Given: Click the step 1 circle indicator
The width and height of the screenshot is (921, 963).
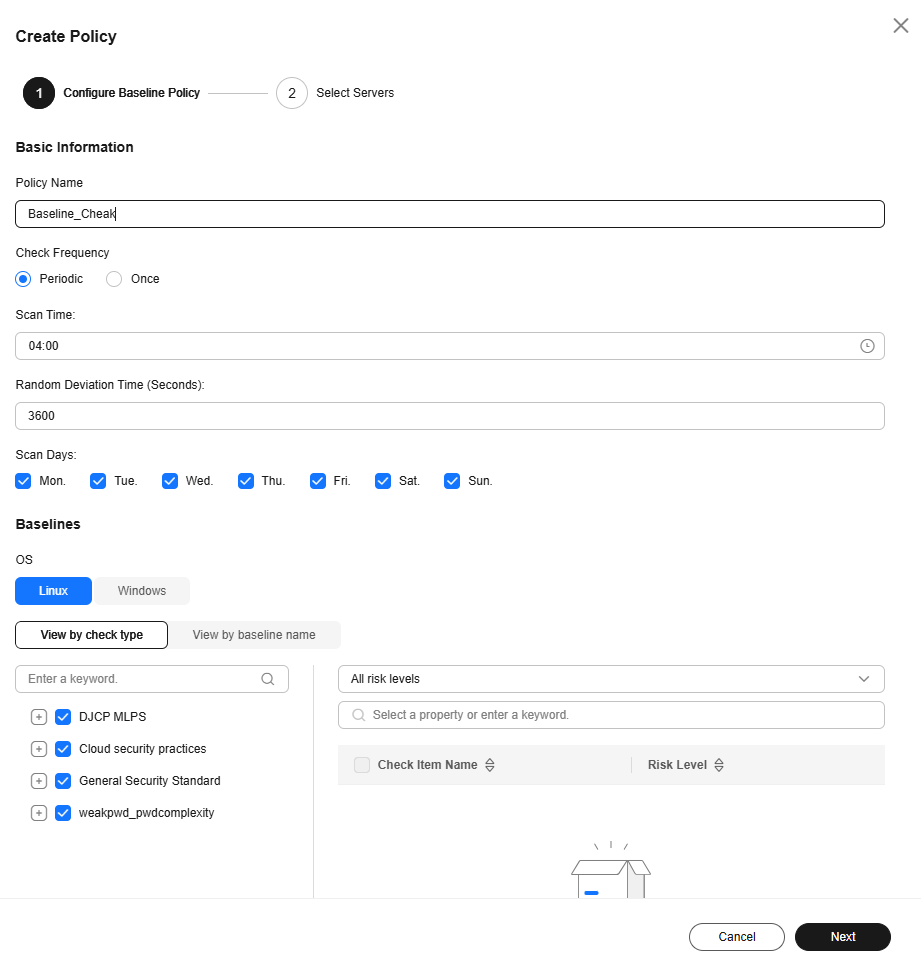Looking at the screenshot, I should click(x=39, y=93).
